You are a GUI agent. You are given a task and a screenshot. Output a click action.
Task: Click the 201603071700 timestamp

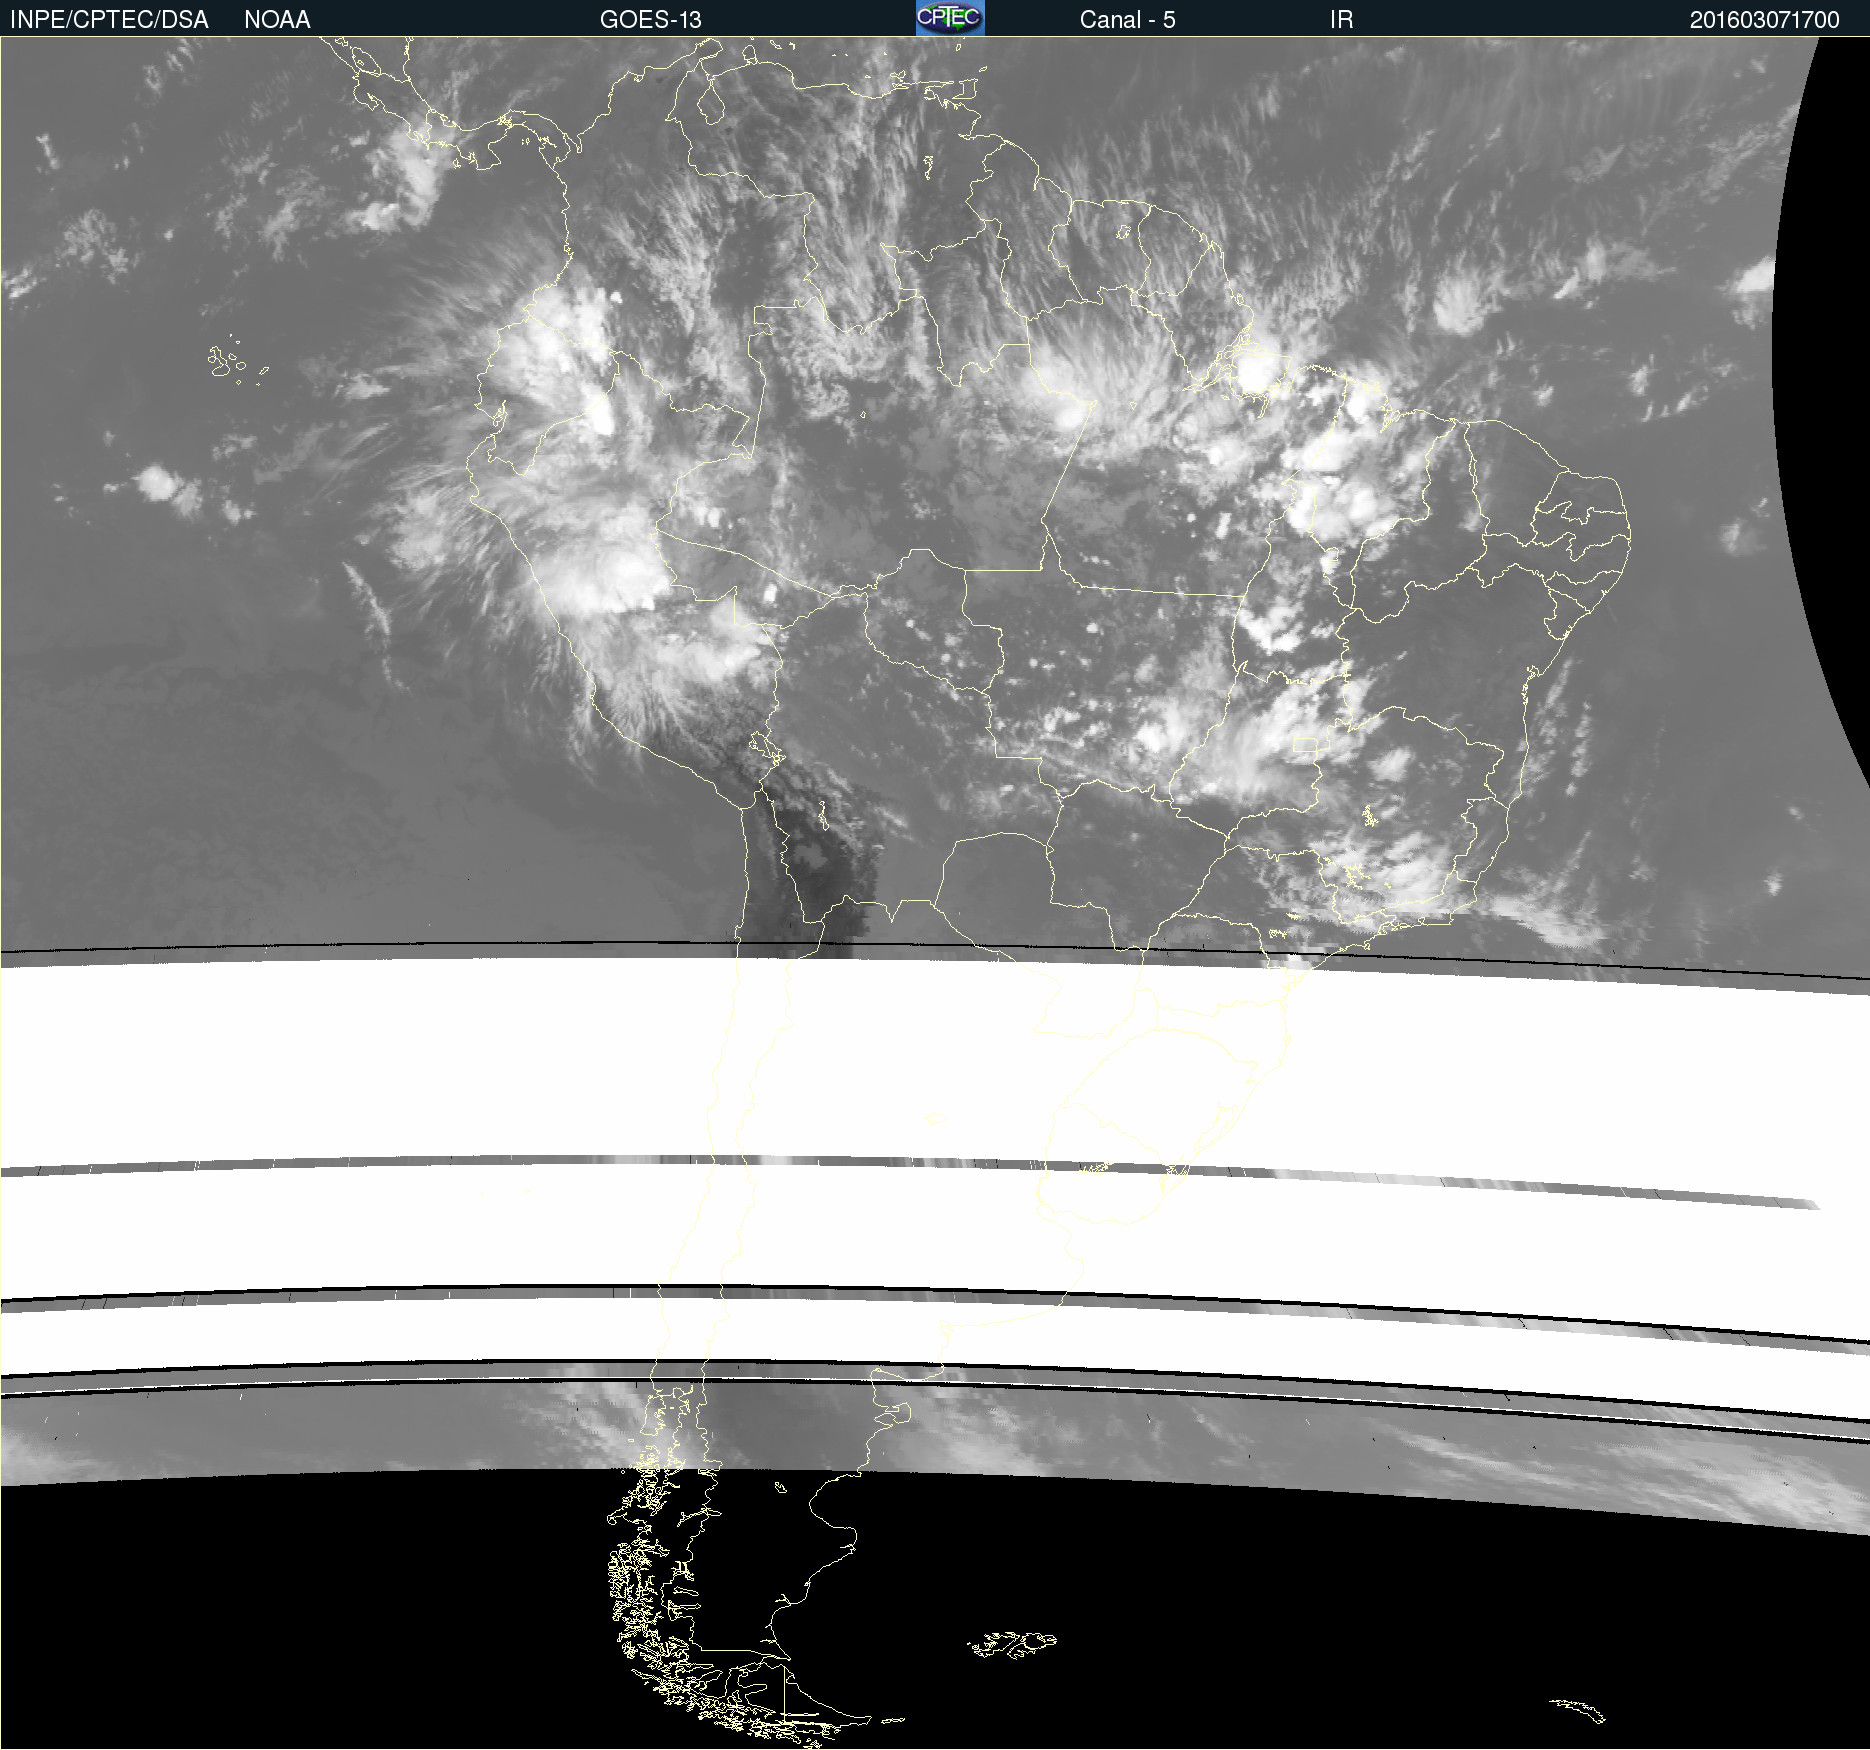[x=1765, y=20]
